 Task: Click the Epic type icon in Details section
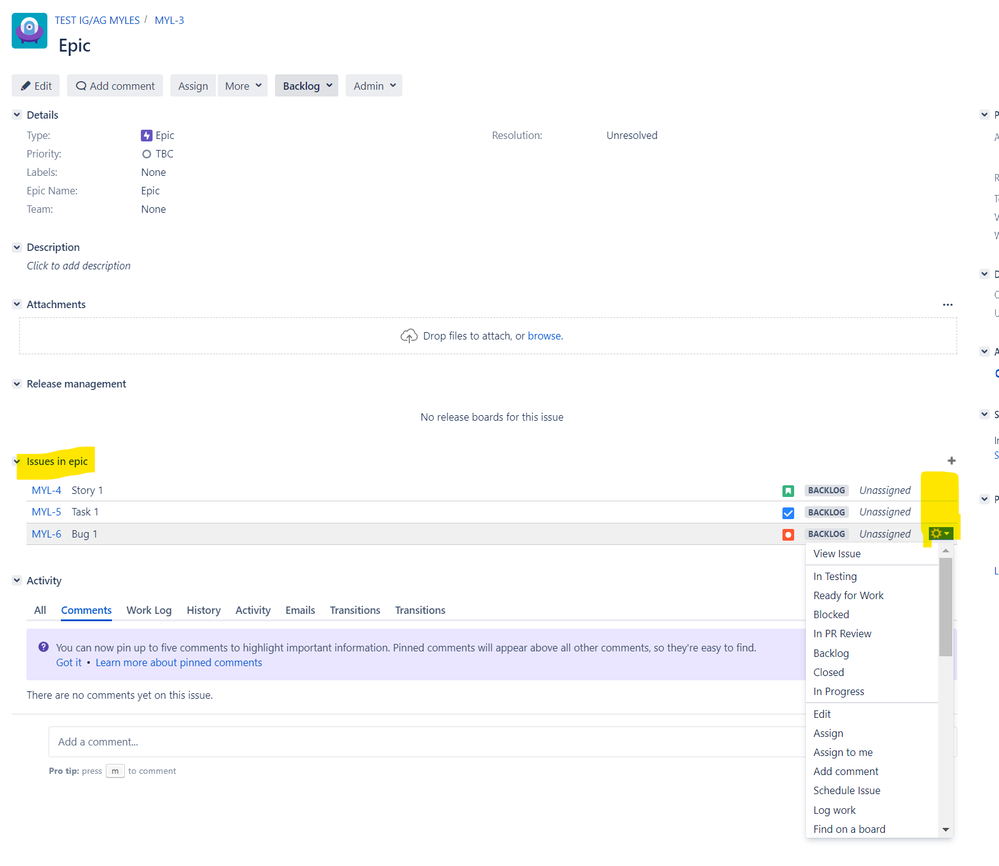click(x=146, y=135)
